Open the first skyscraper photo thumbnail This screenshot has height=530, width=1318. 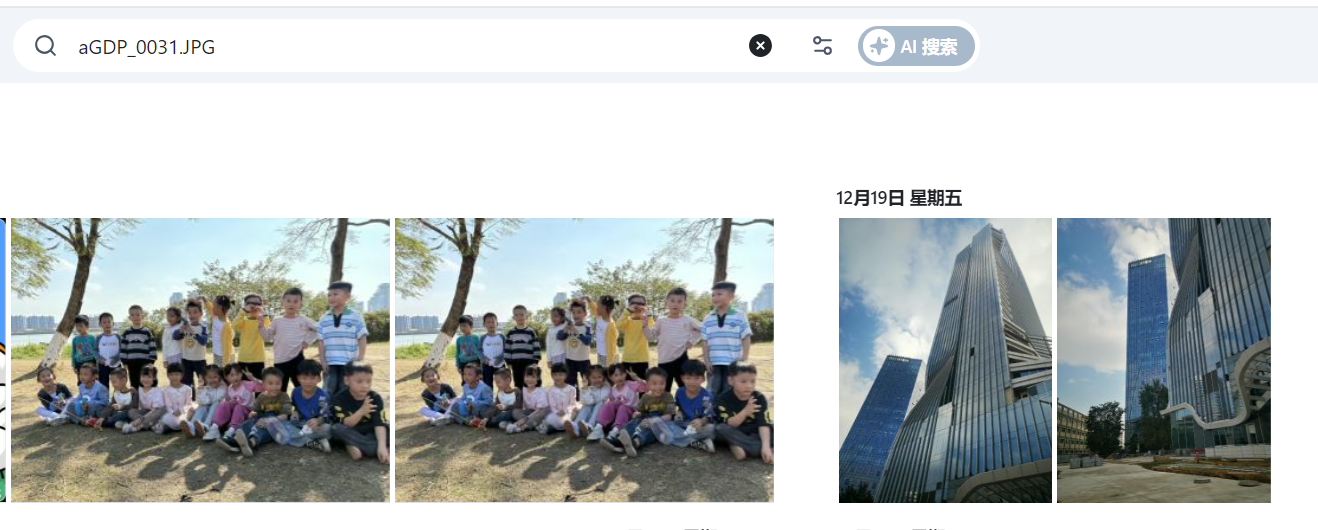point(945,360)
